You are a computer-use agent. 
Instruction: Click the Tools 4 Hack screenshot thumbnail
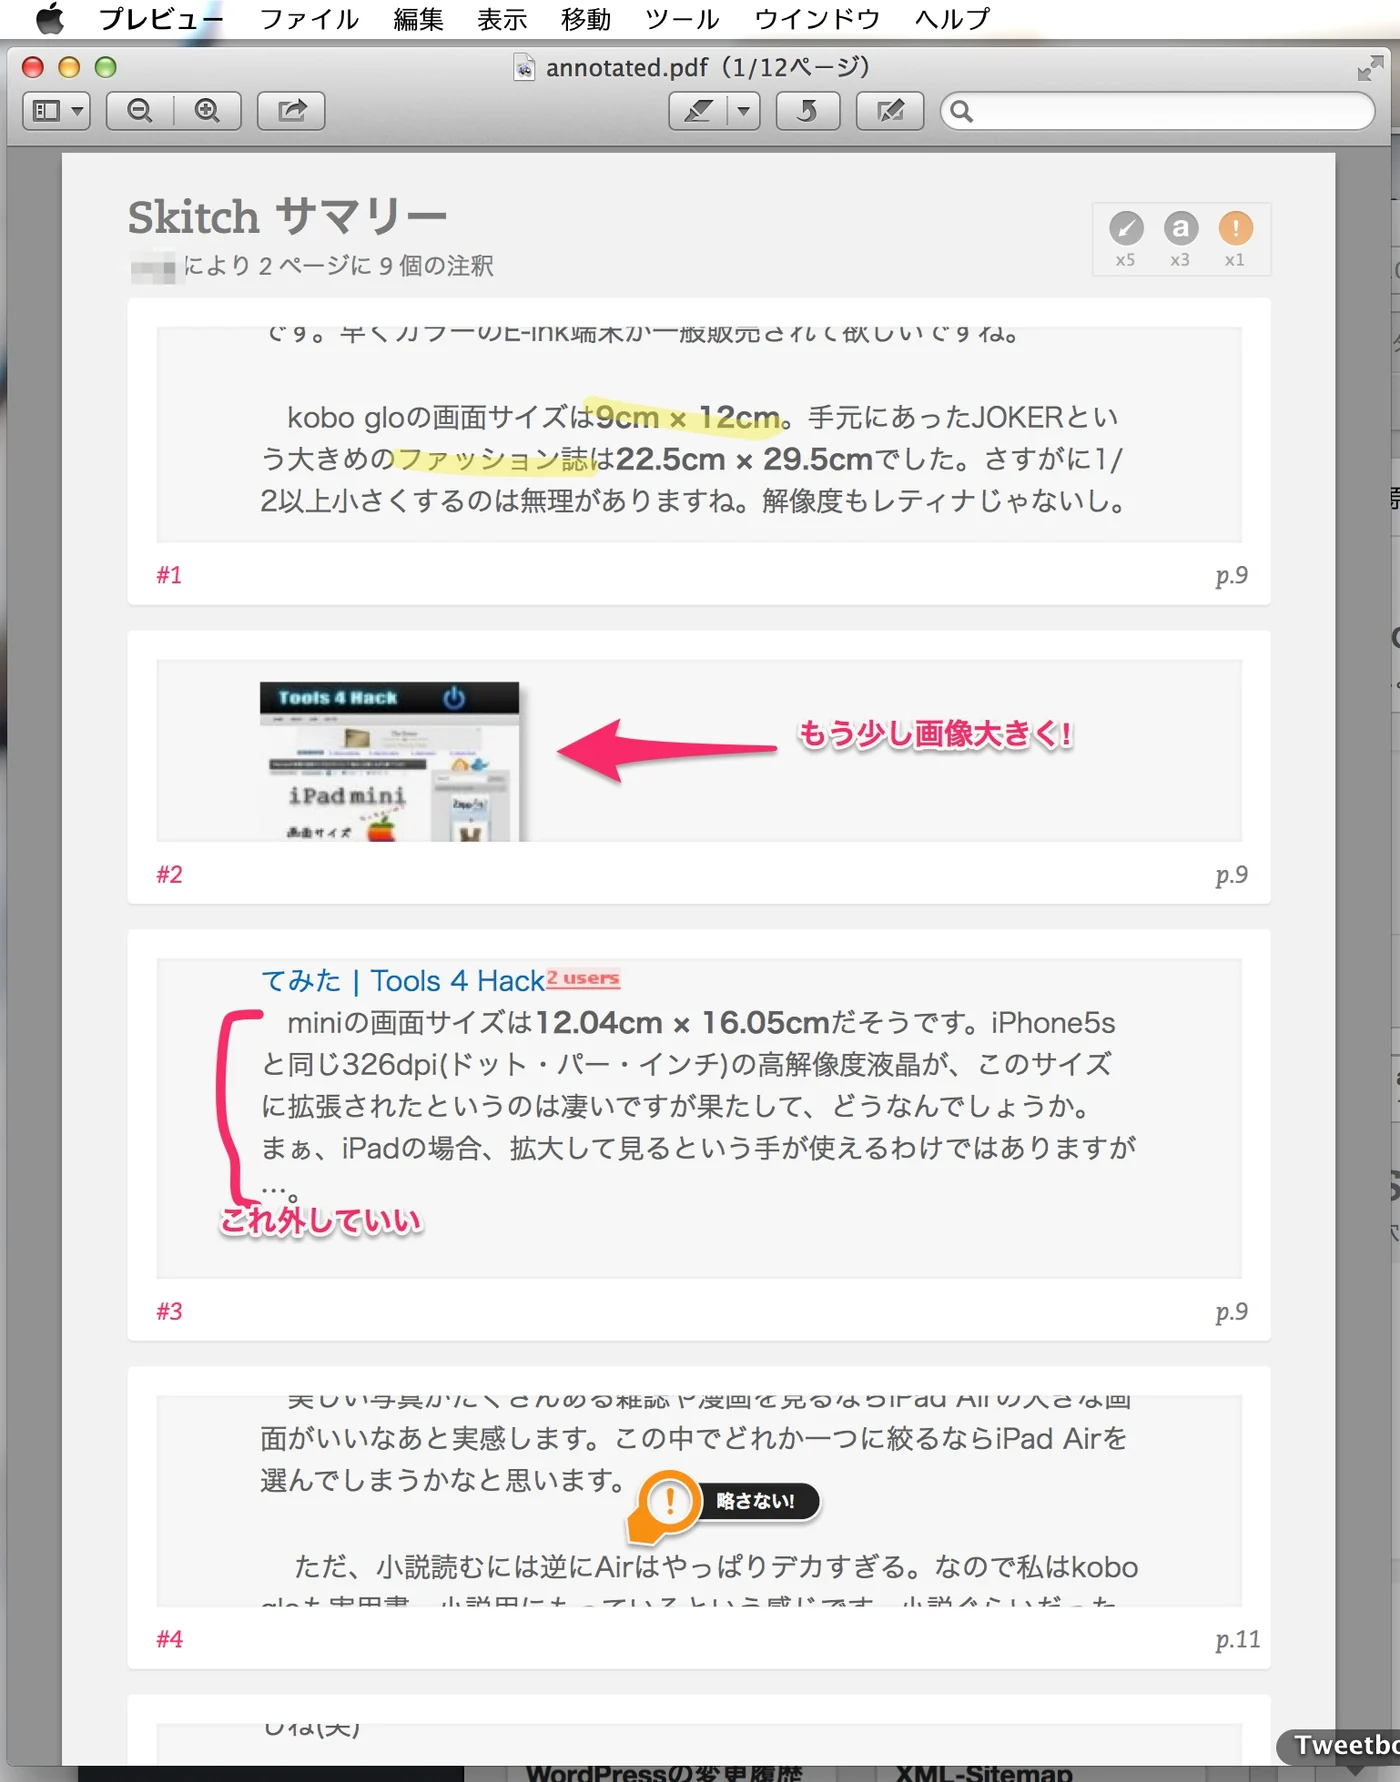pyautogui.click(x=390, y=761)
